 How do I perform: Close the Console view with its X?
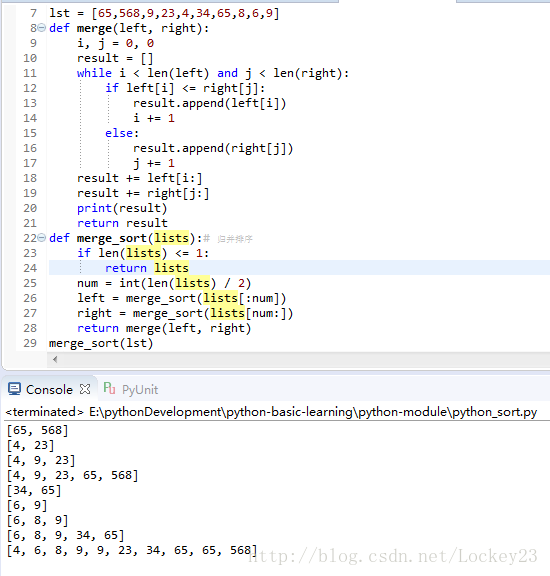coord(85,389)
